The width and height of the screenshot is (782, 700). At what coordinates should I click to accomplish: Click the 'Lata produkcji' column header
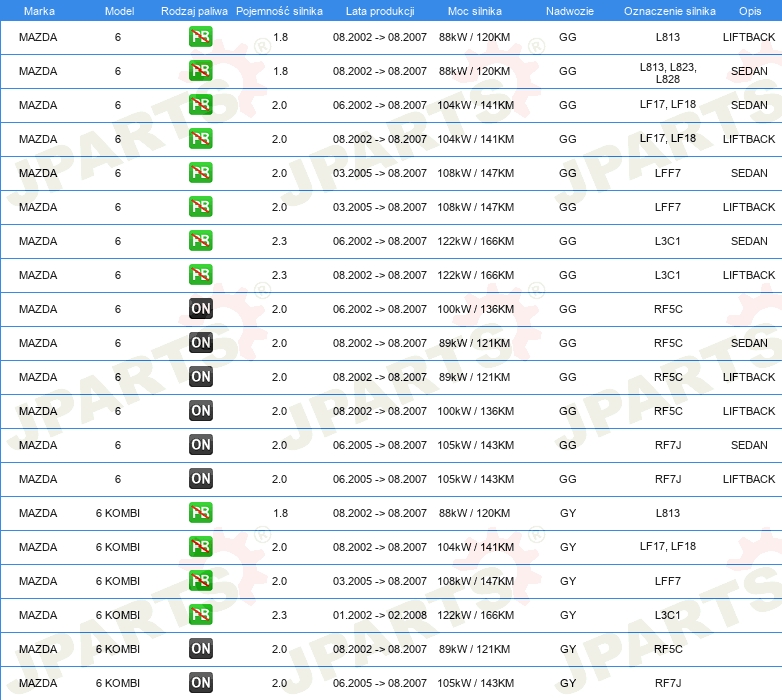click(x=379, y=10)
